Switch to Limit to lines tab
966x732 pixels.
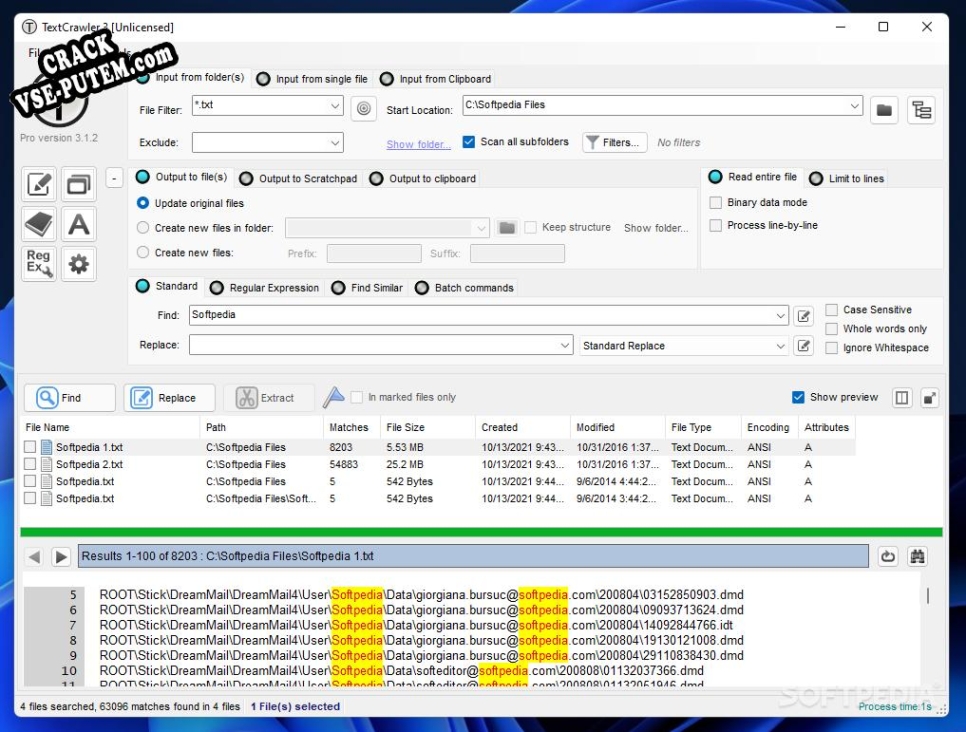pyautogui.click(x=847, y=179)
